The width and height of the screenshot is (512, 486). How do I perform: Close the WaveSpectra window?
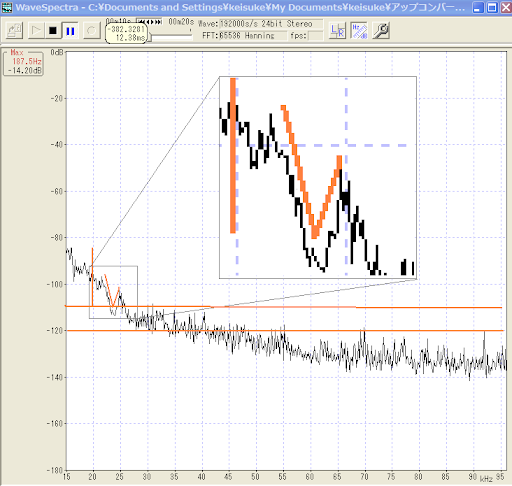(506, 8)
